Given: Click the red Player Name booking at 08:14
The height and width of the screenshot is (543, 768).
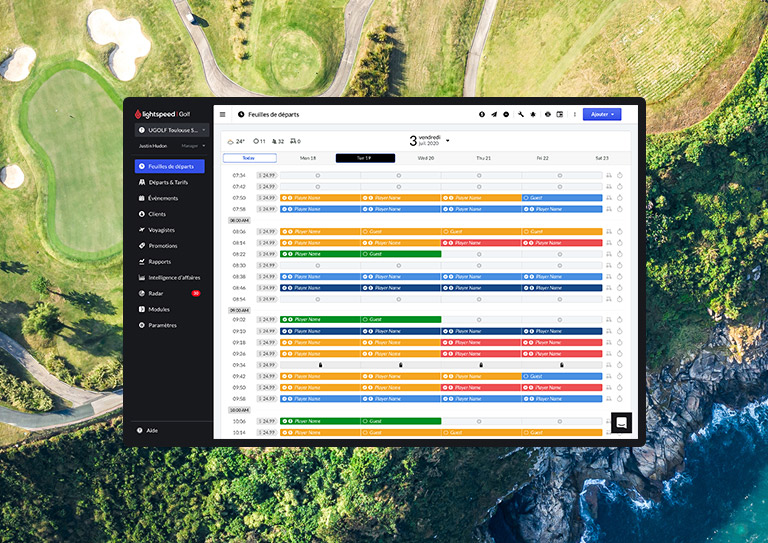Looking at the screenshot, I should tap(480, 243).
